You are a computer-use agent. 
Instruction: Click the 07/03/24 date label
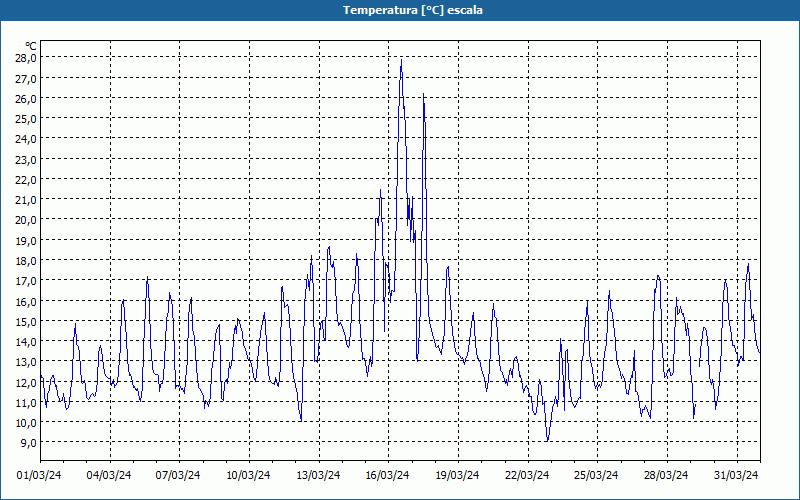(178, 475)
